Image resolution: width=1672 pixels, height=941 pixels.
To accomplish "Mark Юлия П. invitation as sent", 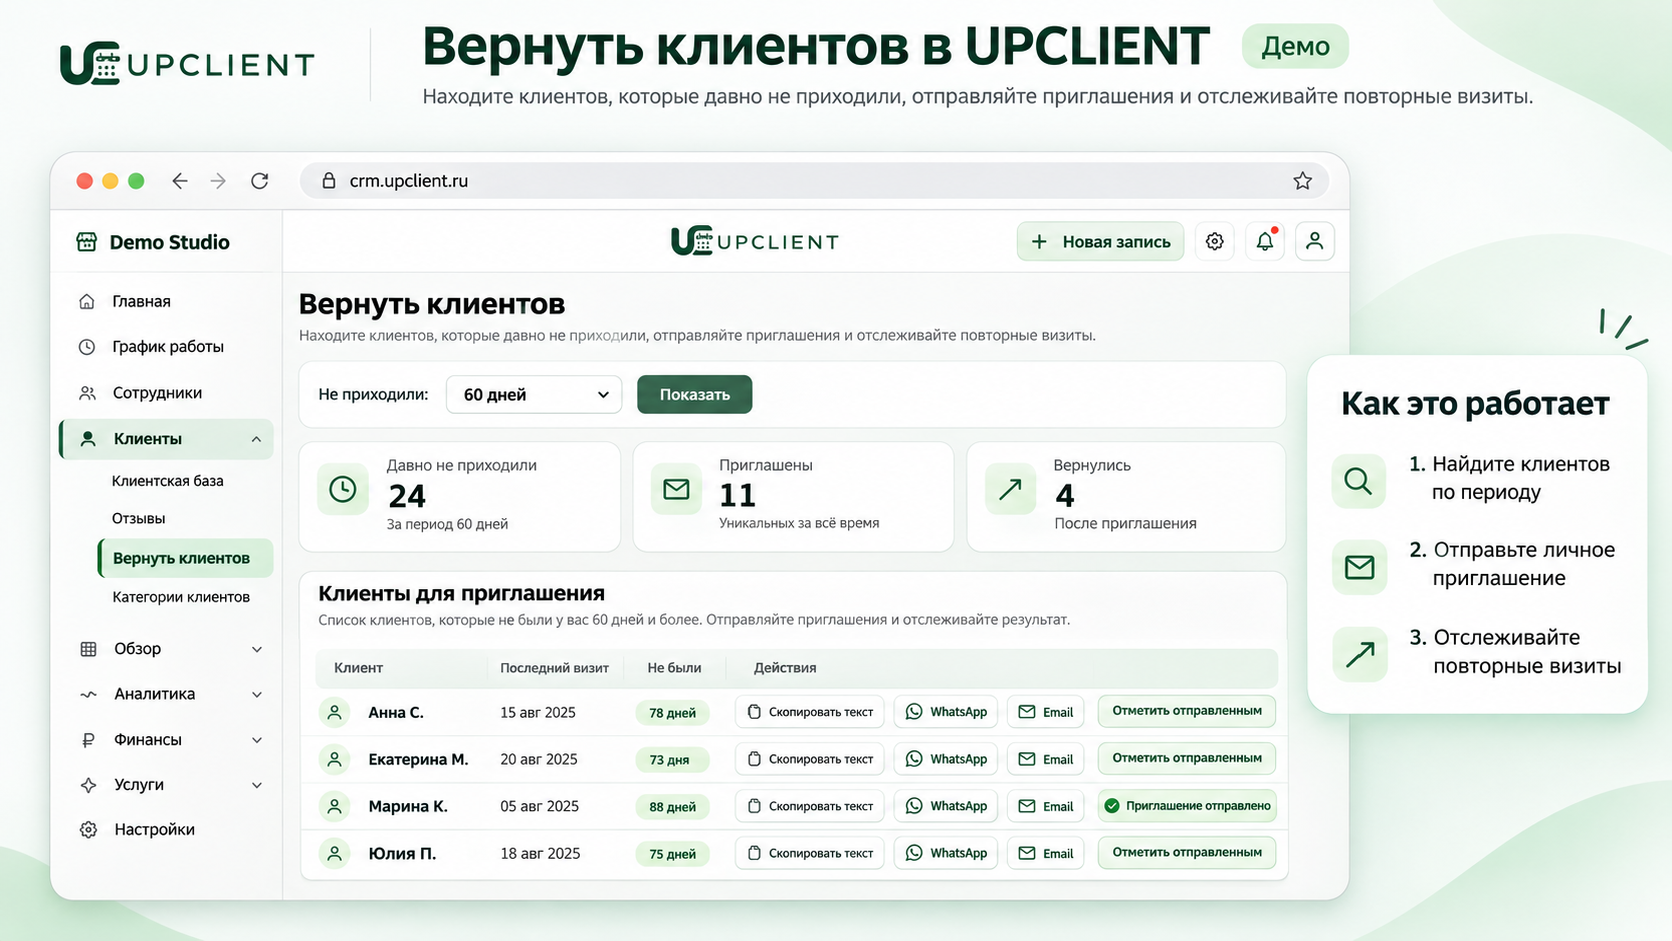I will [1187, 852].
